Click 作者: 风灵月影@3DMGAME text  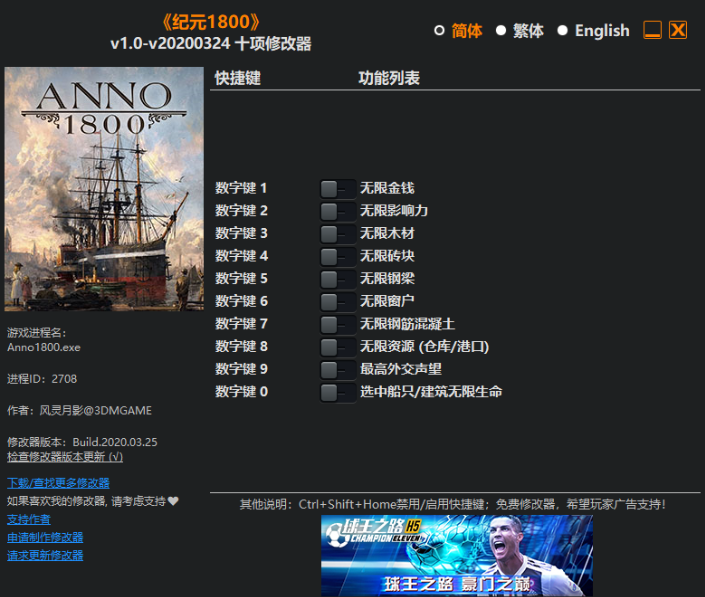pos(79,410)
